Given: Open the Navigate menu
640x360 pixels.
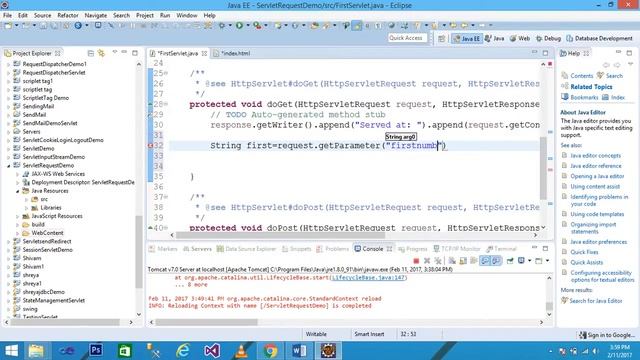Looking at the screenshot, I should [96, 15].
